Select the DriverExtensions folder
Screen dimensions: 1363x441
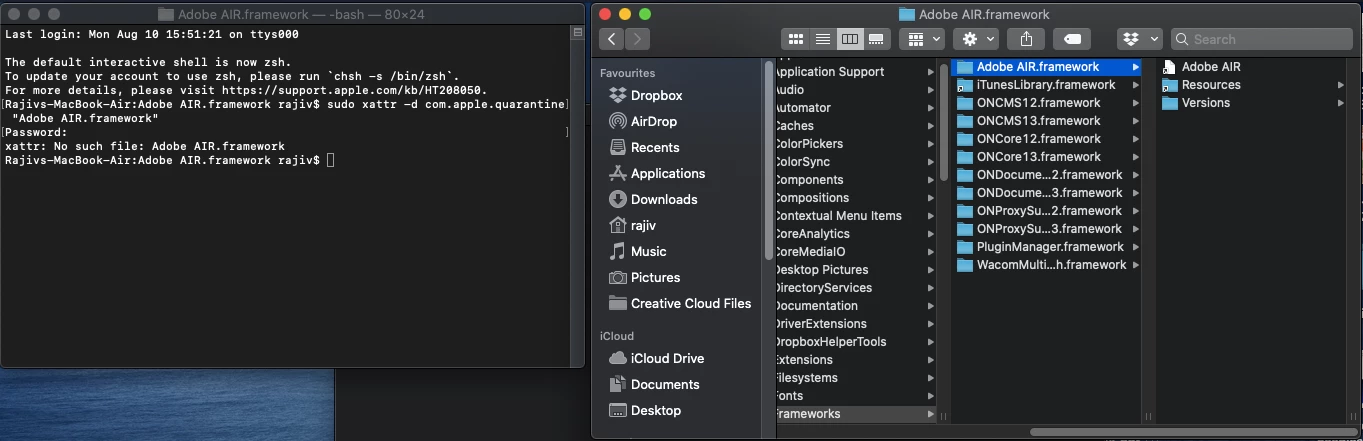[856, 324]
